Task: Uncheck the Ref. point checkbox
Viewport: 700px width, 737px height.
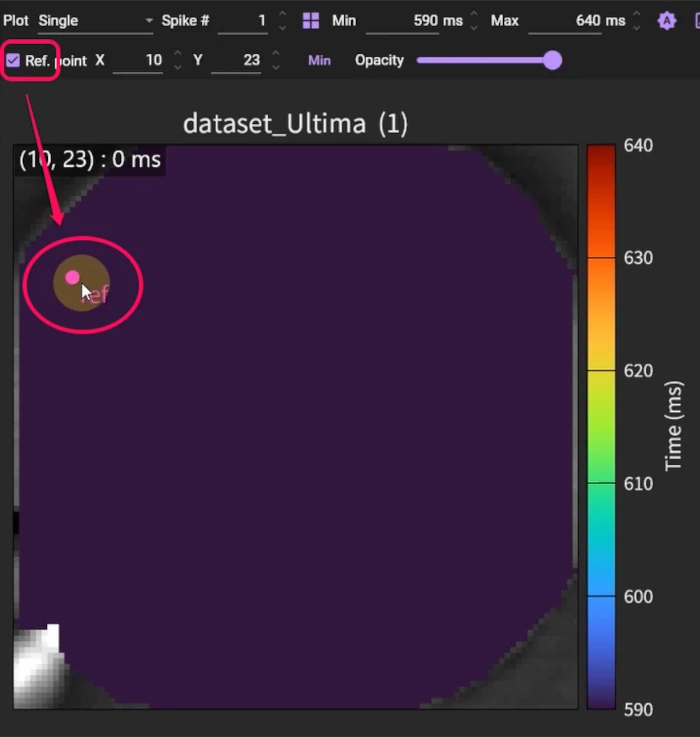Action: tap(13, 60)
